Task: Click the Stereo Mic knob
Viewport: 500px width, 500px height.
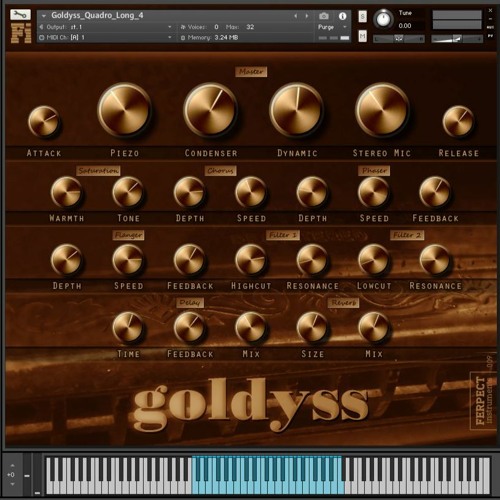Action: [382, 110]
